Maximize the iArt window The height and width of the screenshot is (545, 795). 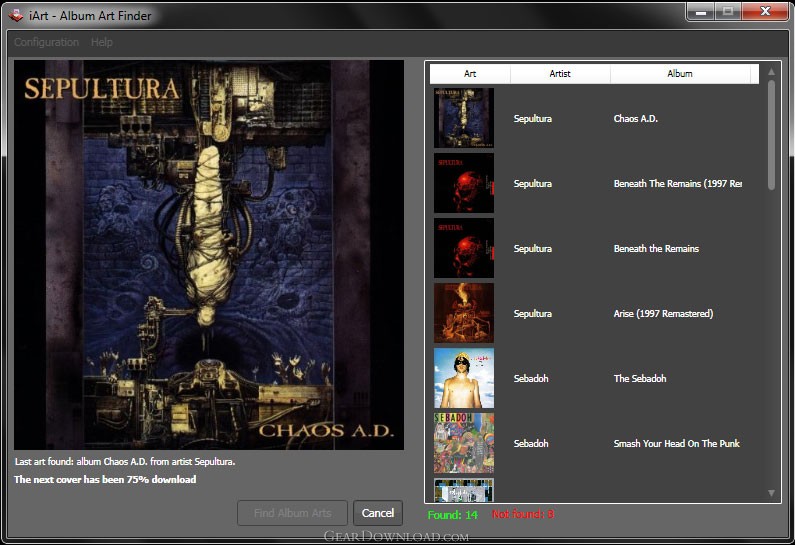pyautogui.click(x=728, y=11)
